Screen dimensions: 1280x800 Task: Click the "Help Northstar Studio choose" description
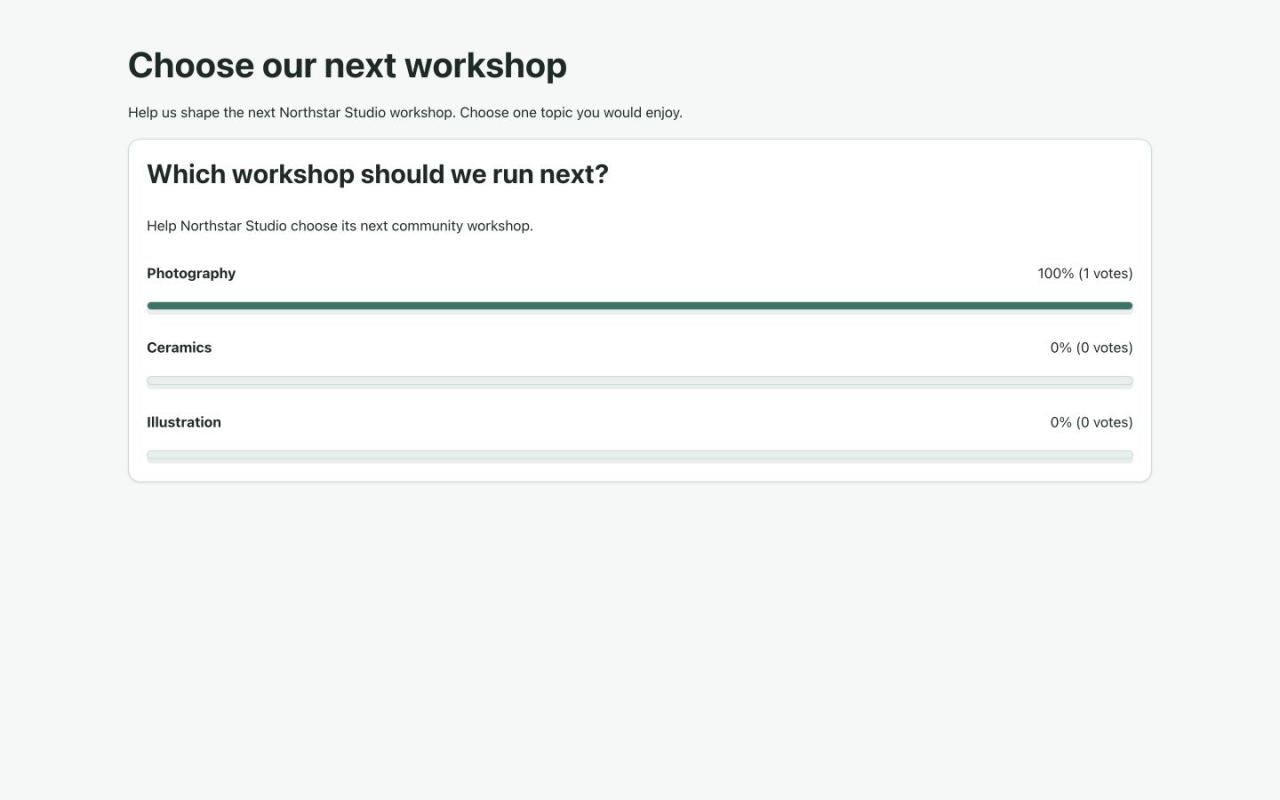coord(340,226)
